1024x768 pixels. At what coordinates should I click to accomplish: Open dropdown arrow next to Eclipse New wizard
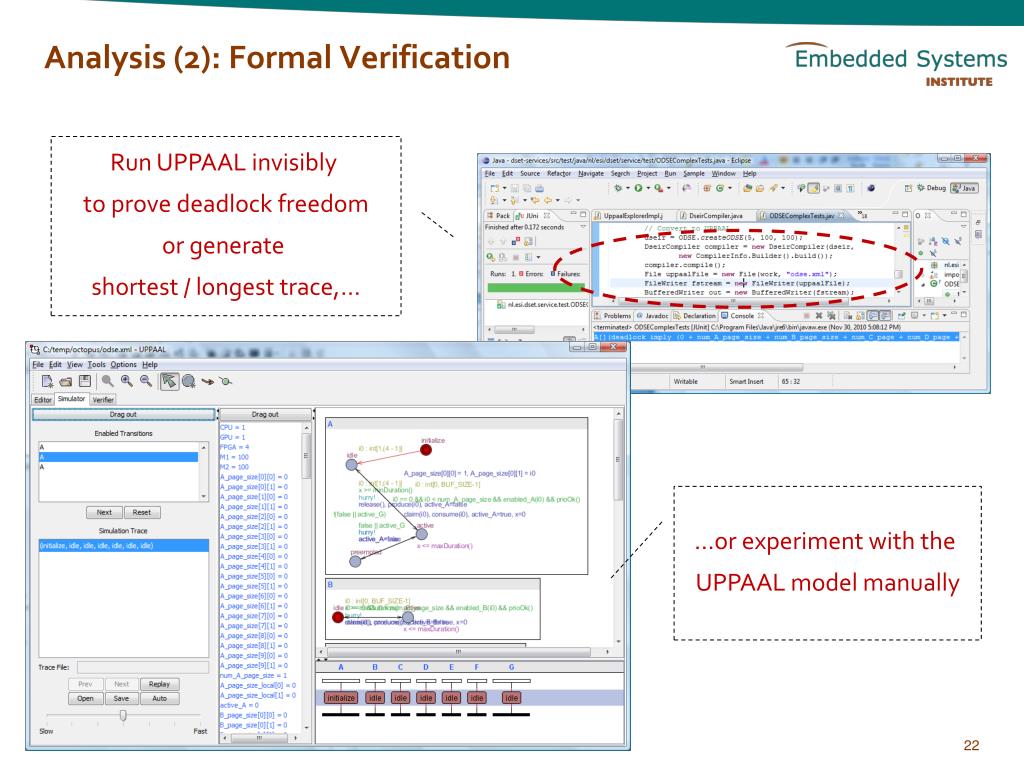(504, 188)
